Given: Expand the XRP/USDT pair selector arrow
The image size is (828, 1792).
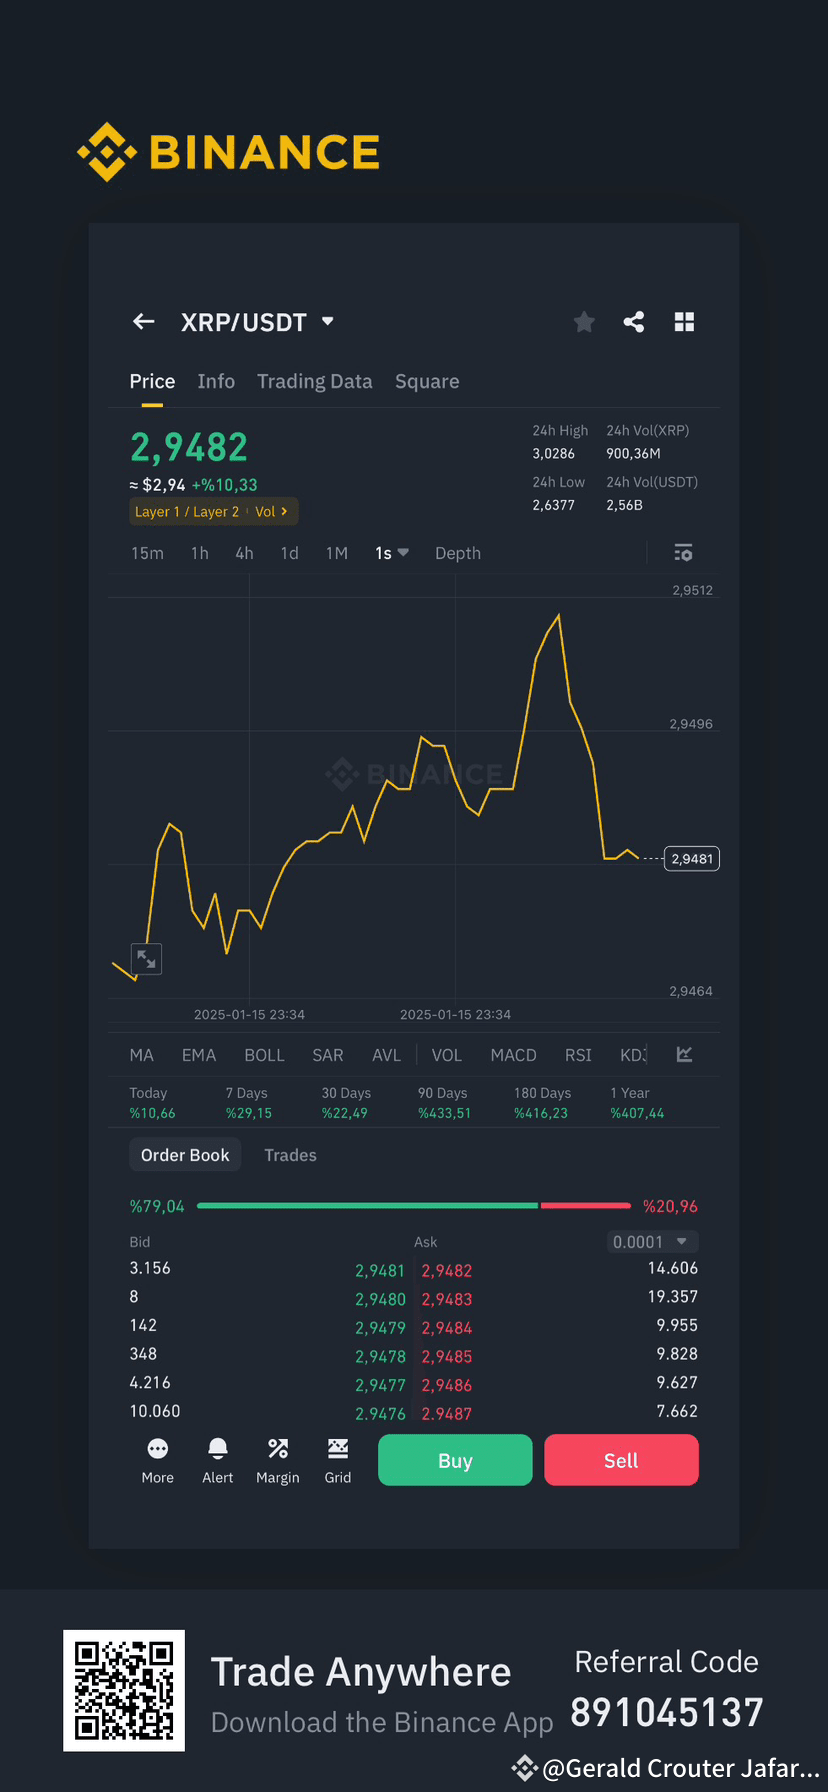Looking at the screenshot, I should pyautogui.click(x=328, y=322).
